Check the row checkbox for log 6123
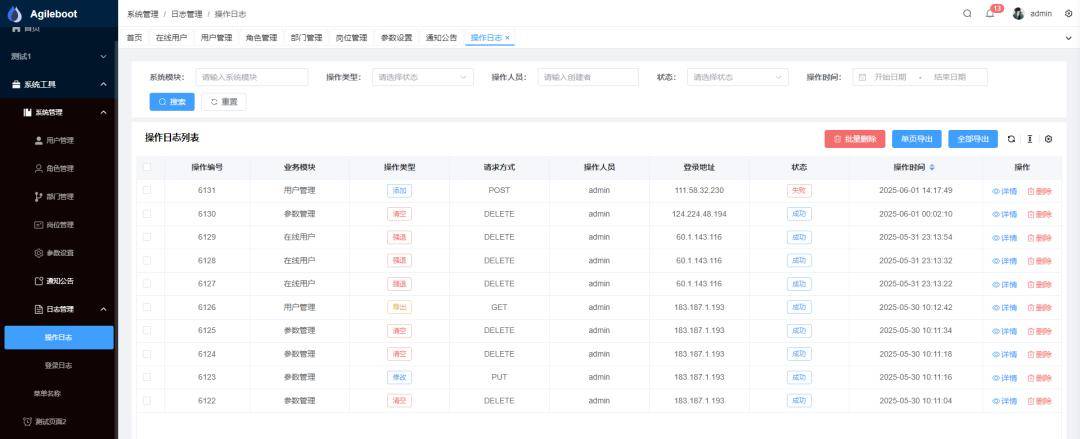The width and height of the screenshot is (1080, 439). [x=147, y=377]
